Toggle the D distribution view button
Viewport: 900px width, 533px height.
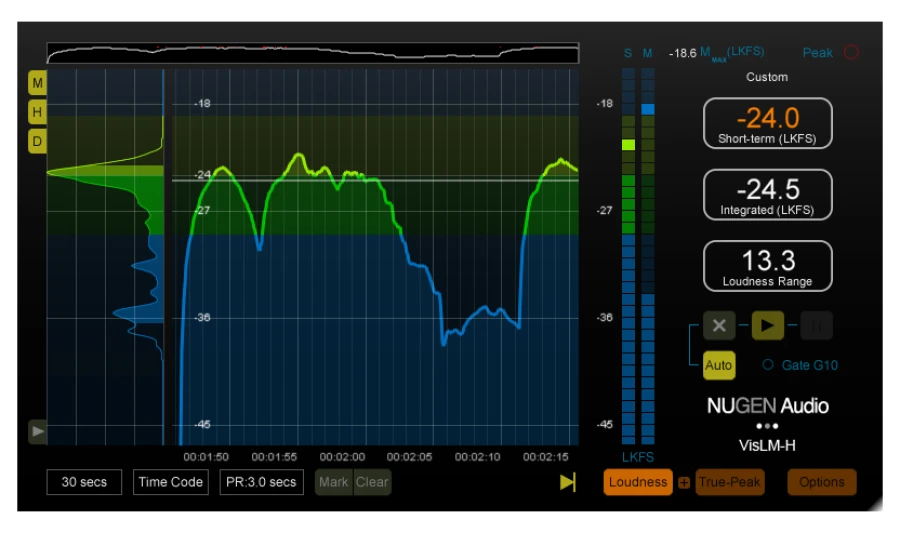coord(37,141)
